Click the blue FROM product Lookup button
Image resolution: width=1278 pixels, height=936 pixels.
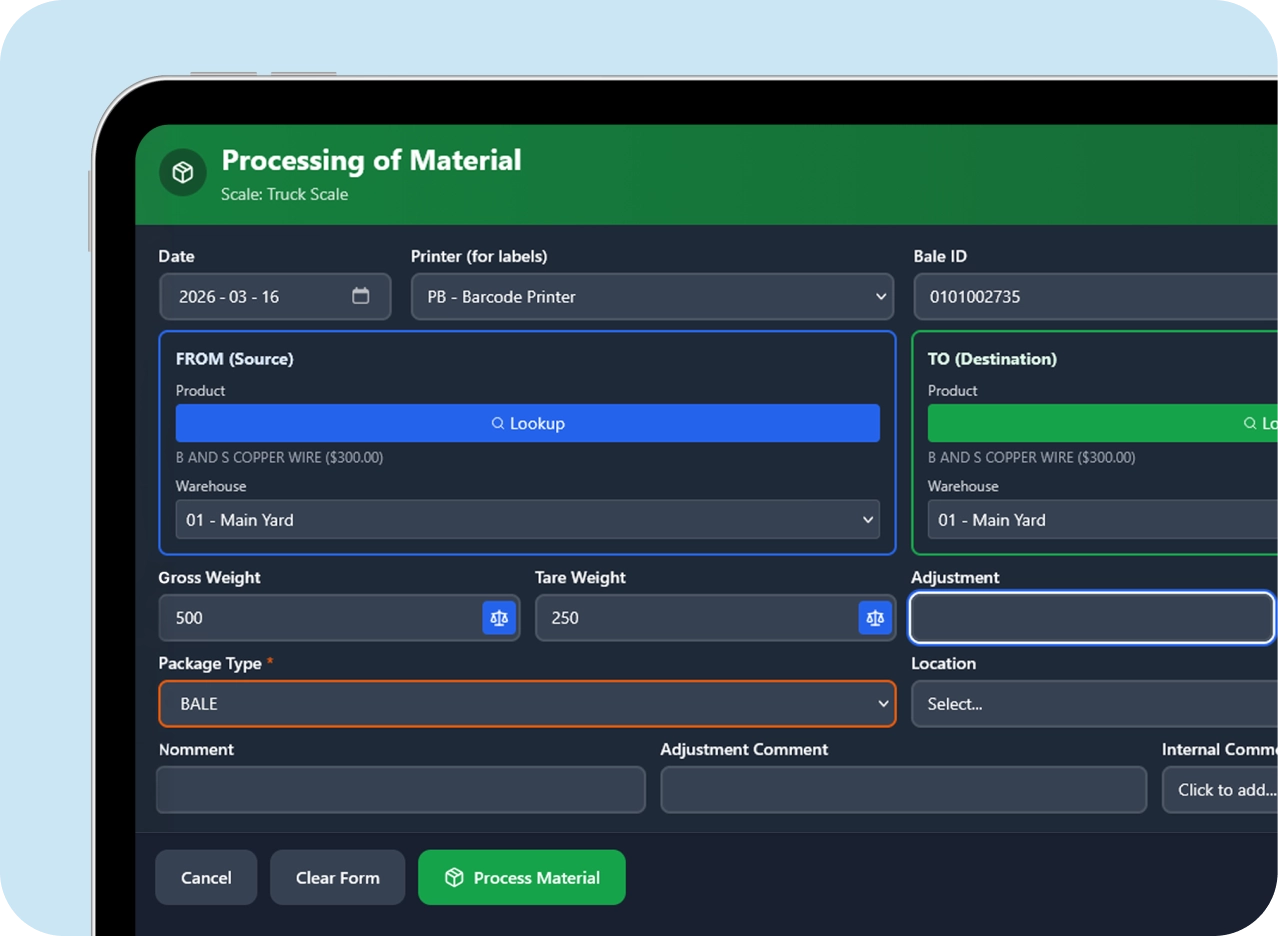[x=528, y=423]
